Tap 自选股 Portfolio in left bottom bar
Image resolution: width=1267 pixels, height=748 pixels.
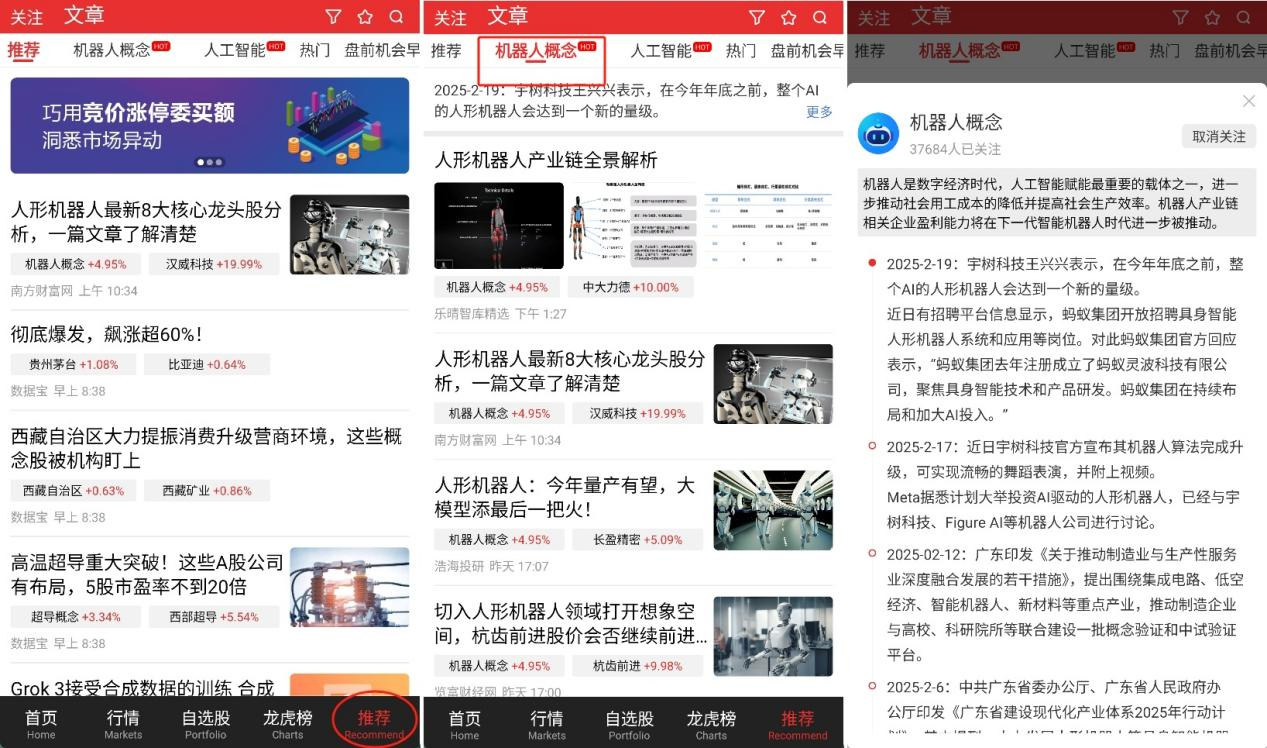(x=206, y=724)
